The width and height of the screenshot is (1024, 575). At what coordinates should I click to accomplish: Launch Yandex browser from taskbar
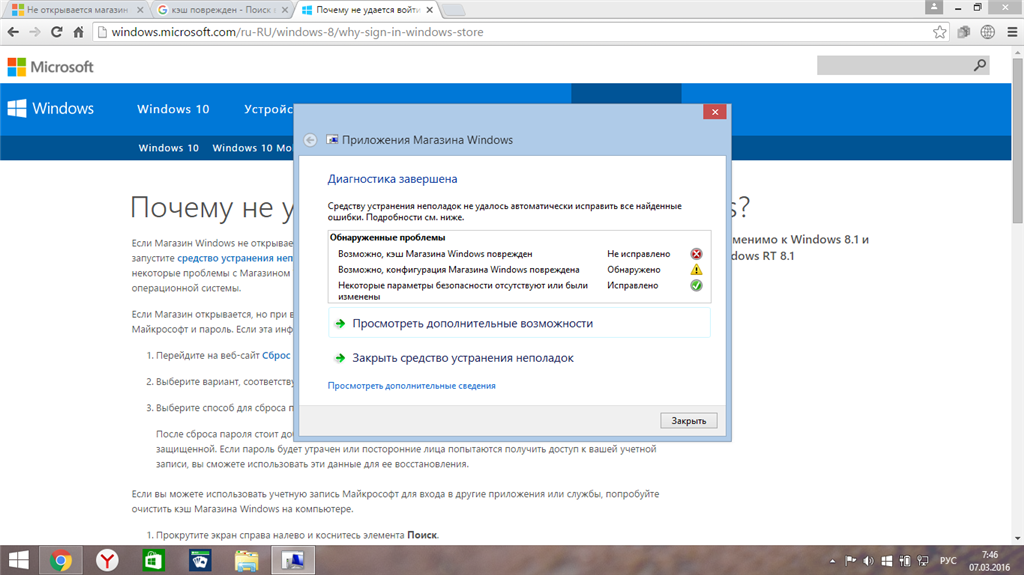click(107, 560)
